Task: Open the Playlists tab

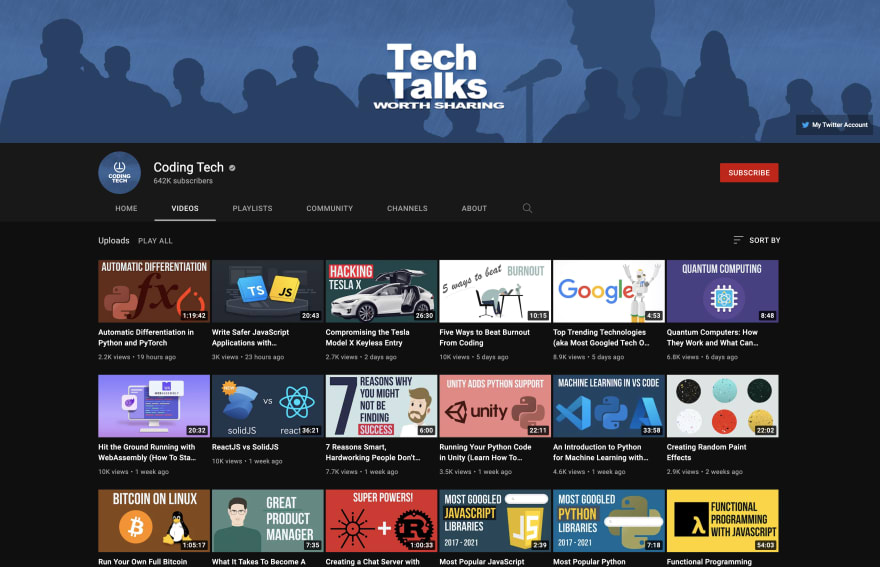Action: (253, 208)
